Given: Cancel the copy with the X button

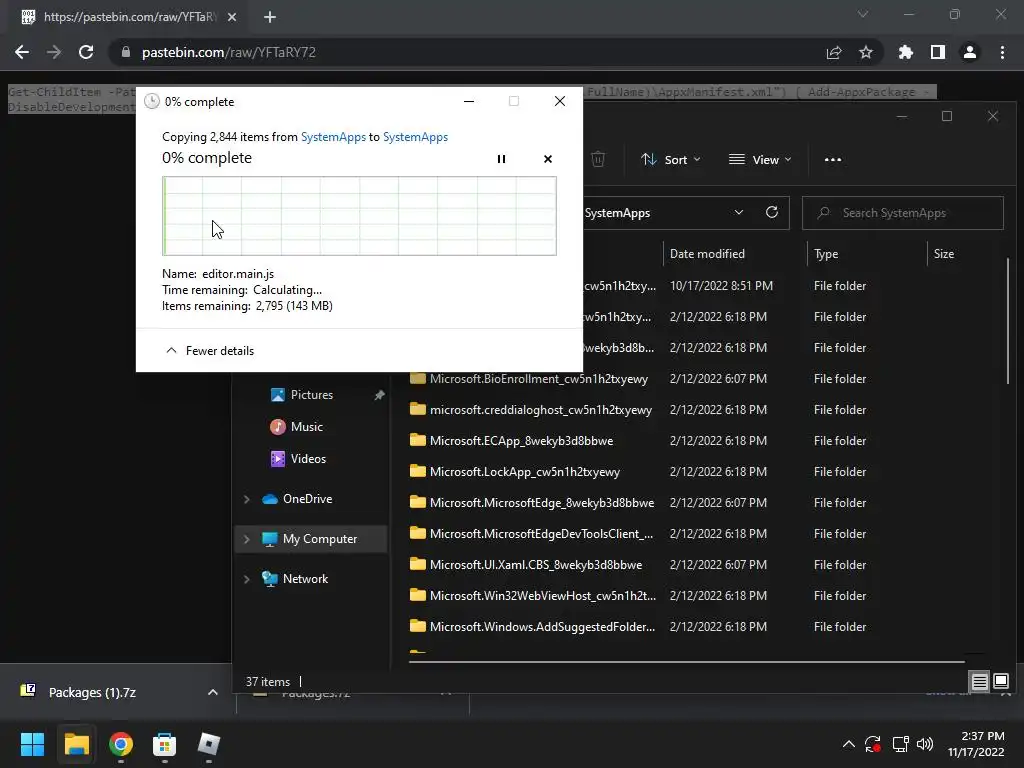Looking at the screenshot, I should (548, 159).
